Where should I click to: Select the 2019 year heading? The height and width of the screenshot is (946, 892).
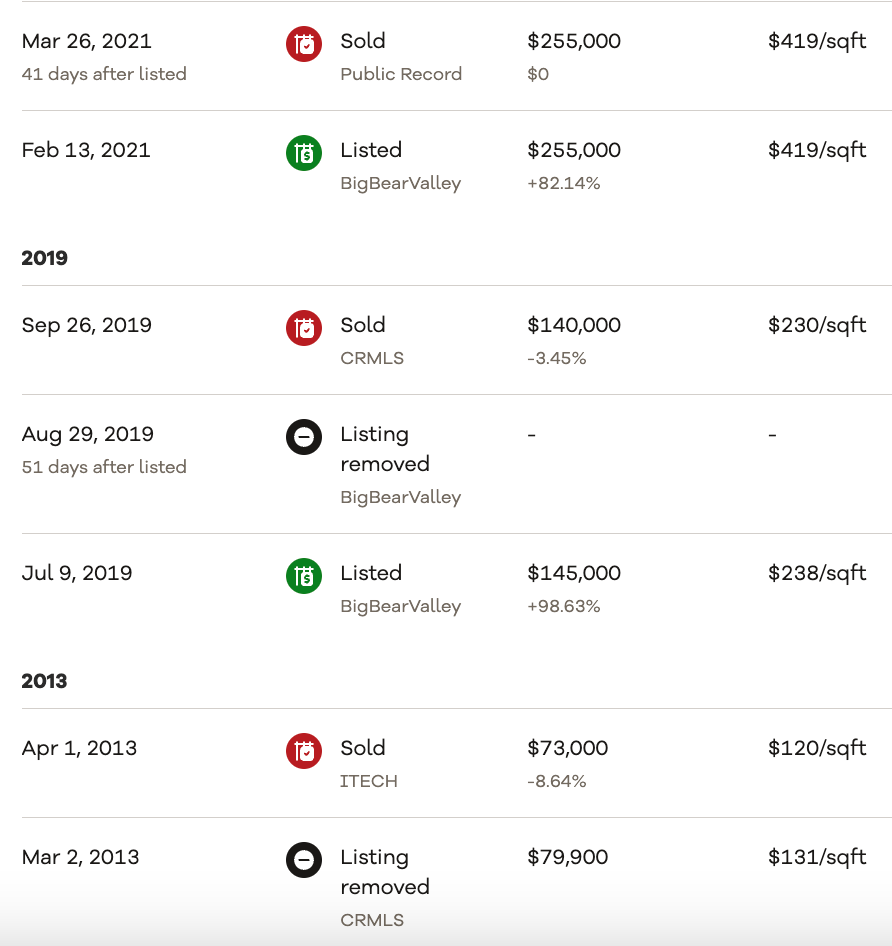(x=45, y=258)
